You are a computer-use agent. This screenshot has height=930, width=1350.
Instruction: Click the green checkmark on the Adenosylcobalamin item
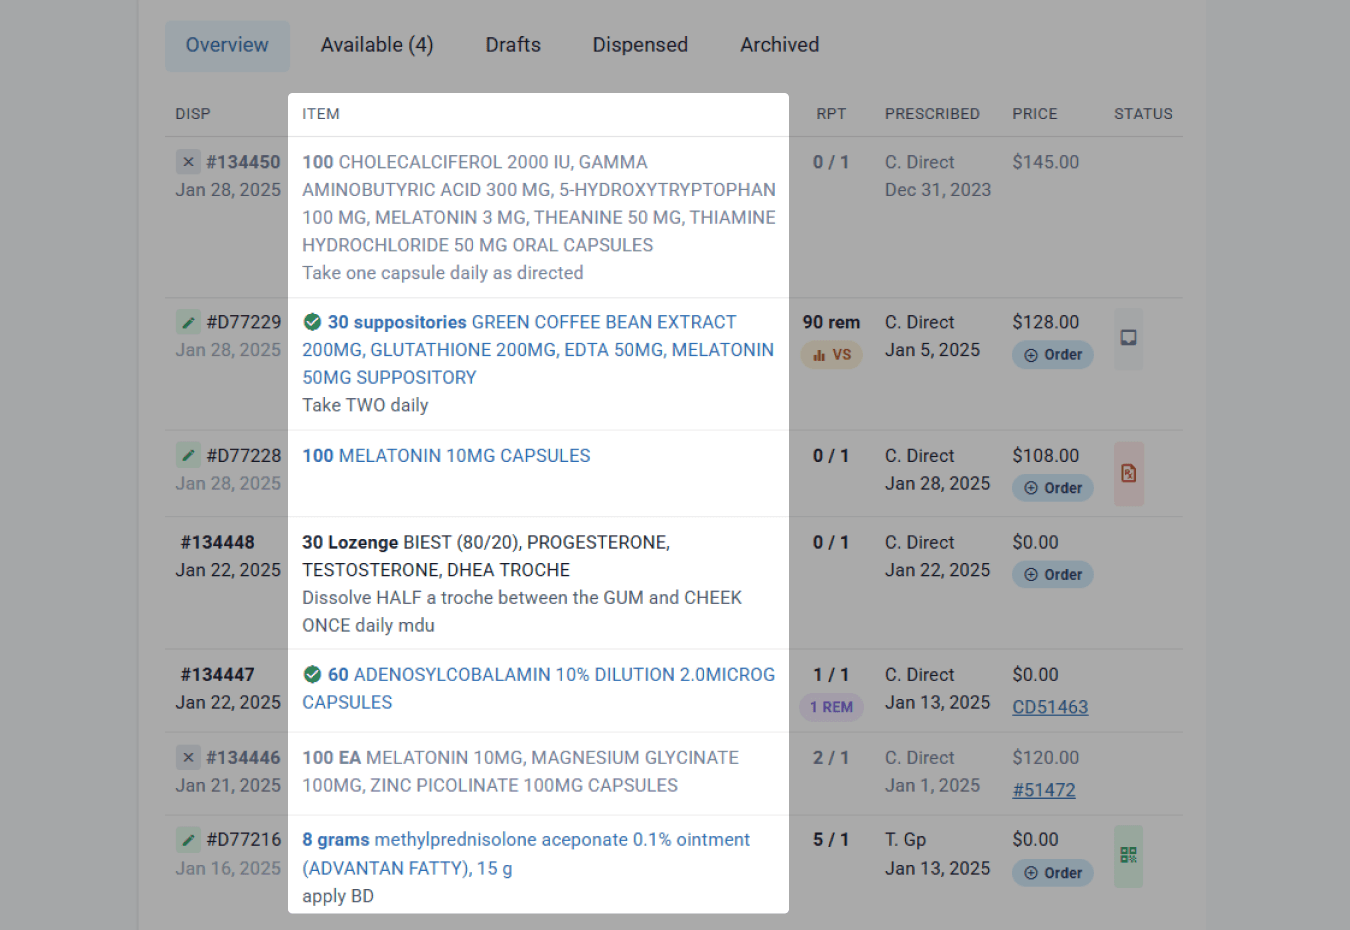click(312, 674)
